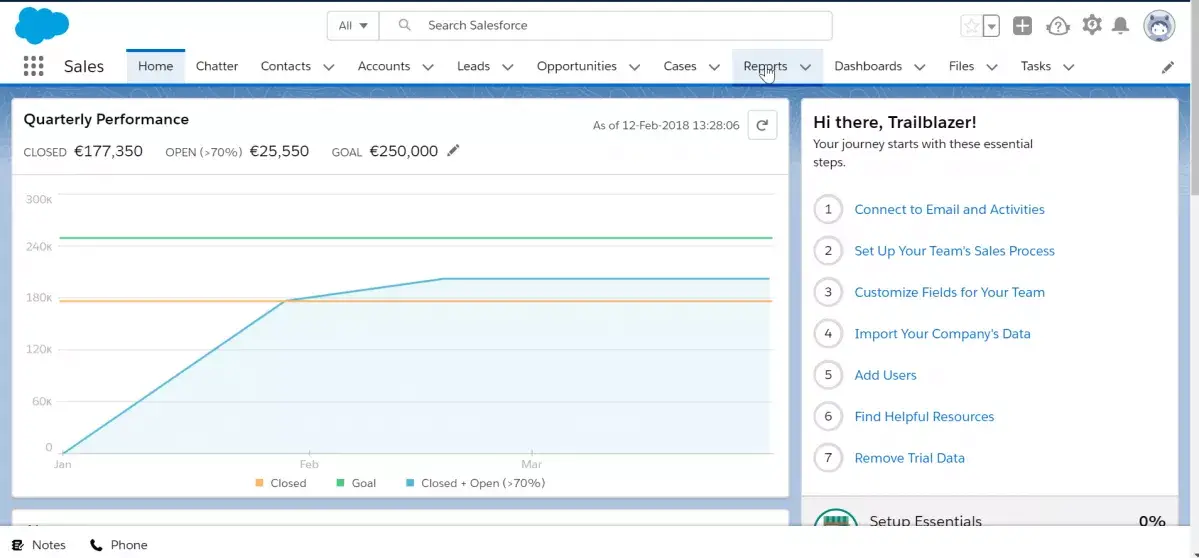The width and height of the screenshot is (1199, 558).
Task: Click the Quarterly Performance heading
Action: [x=106, y=119]
